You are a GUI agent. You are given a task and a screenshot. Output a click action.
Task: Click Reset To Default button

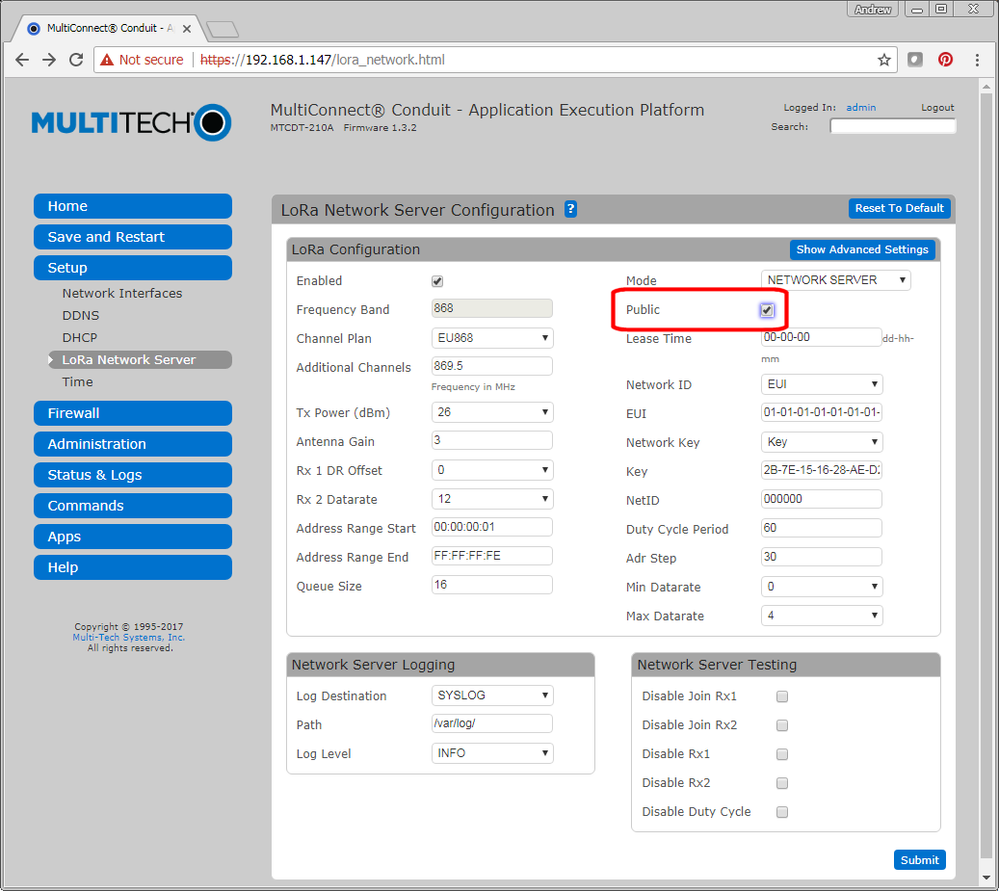click(x=899, y=208)
